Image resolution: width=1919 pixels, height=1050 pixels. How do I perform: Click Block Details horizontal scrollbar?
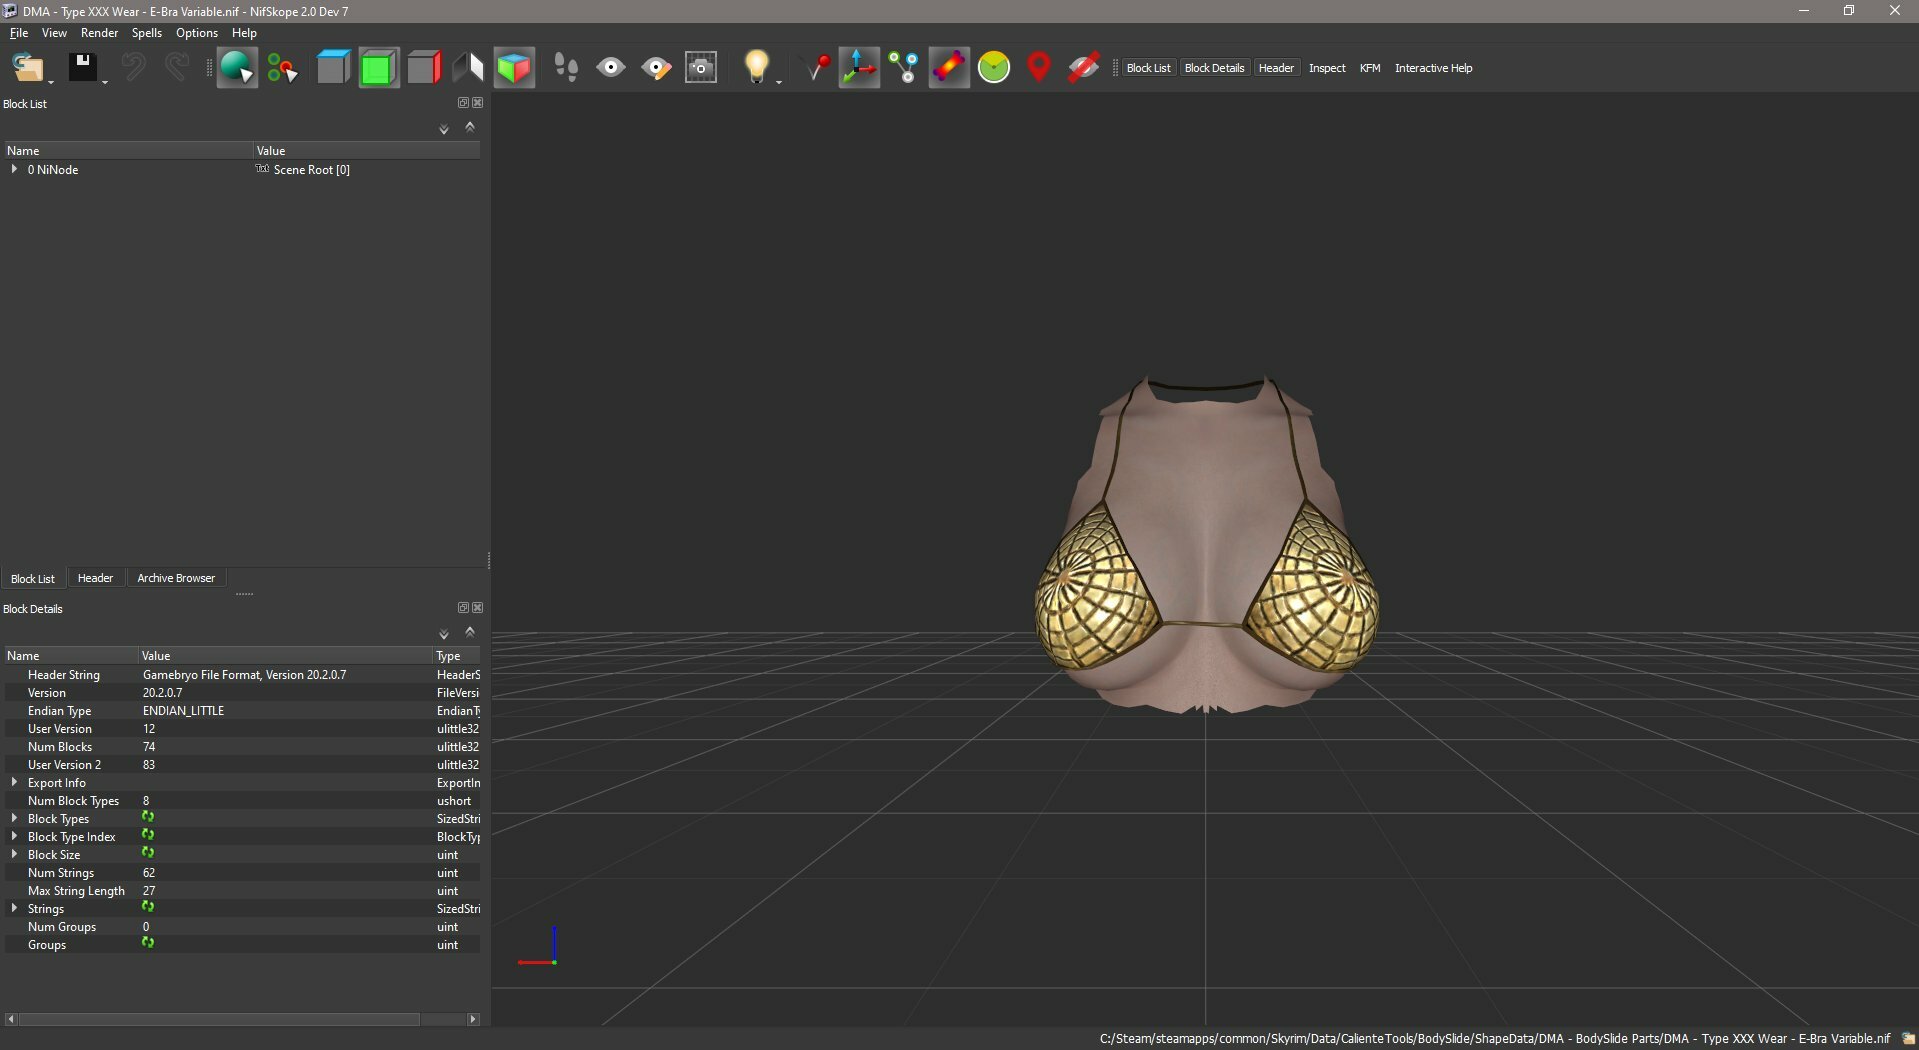[219, 1019]
